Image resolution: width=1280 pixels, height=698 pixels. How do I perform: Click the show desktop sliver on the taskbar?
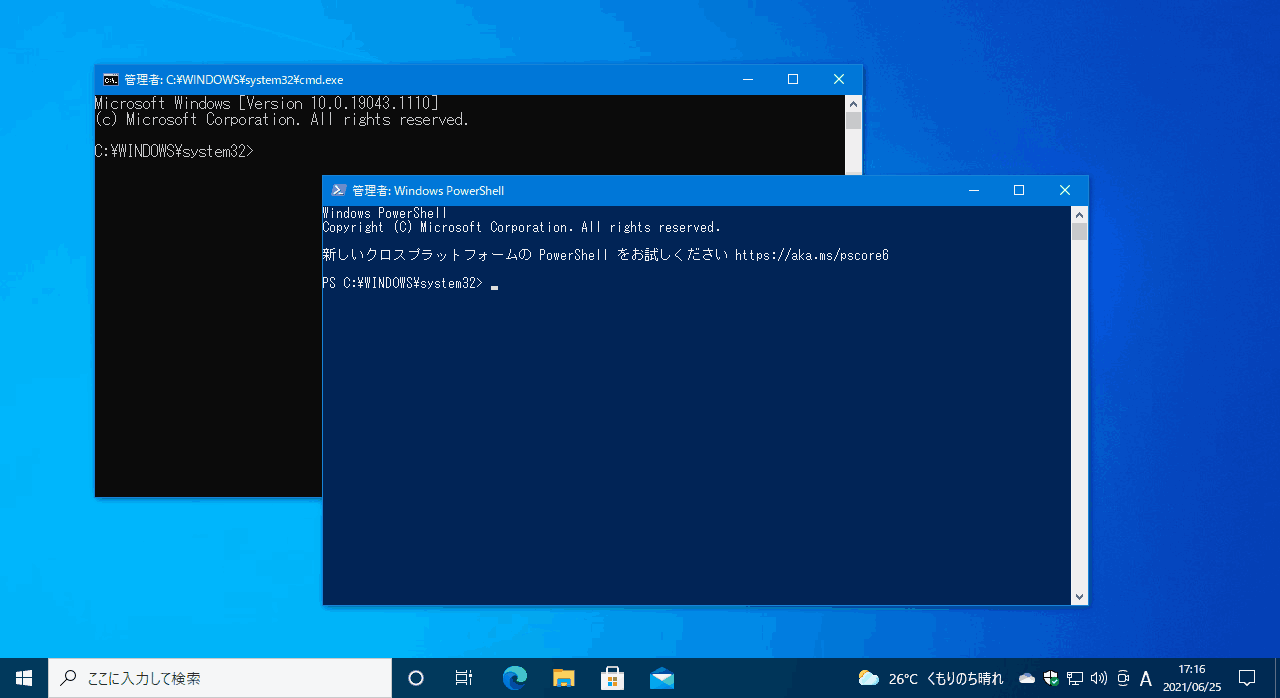1277,678
